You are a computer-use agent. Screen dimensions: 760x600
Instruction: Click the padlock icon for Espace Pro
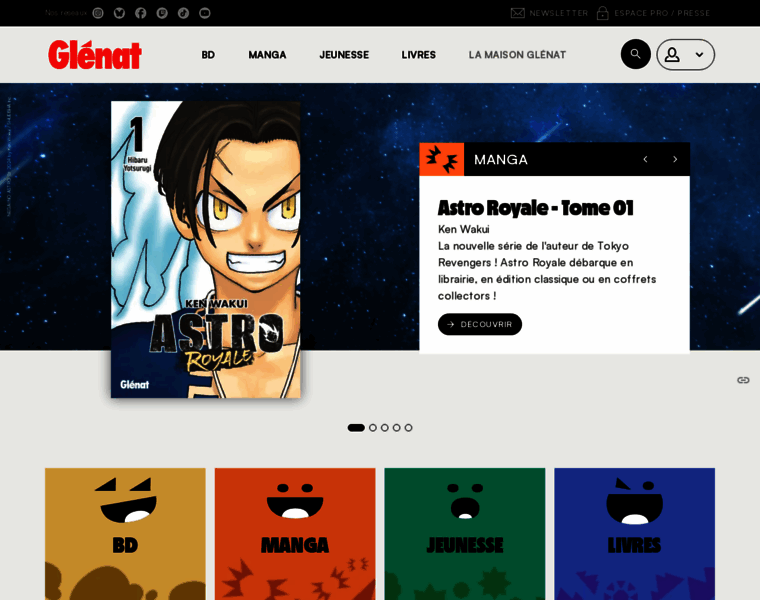pos(602,13)
